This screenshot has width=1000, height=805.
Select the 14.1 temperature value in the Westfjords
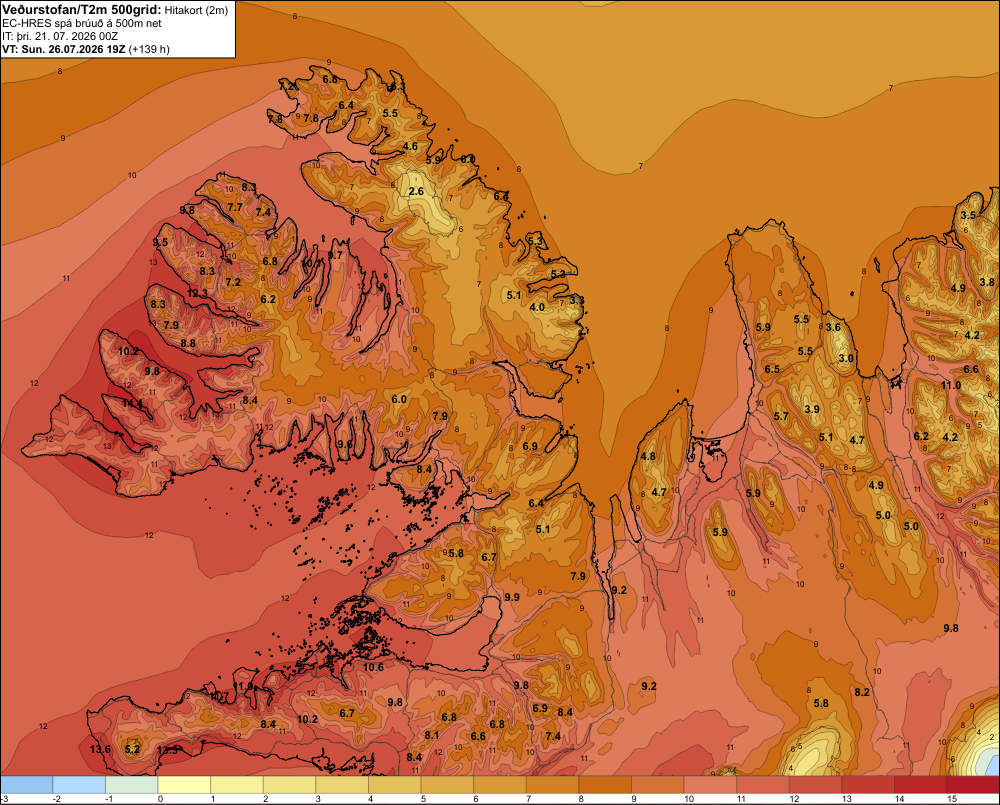[133, 403]
